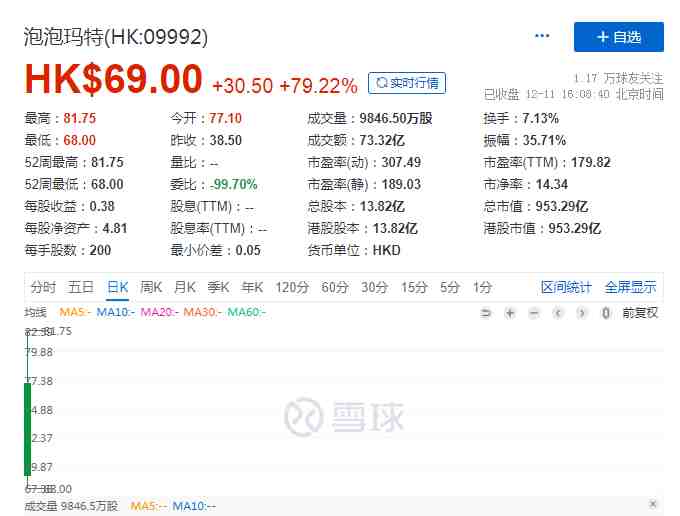Zoom in the chart with the plus icon
Image resolution: width=680 pixels, height=516 pixels.
[510, 313]
